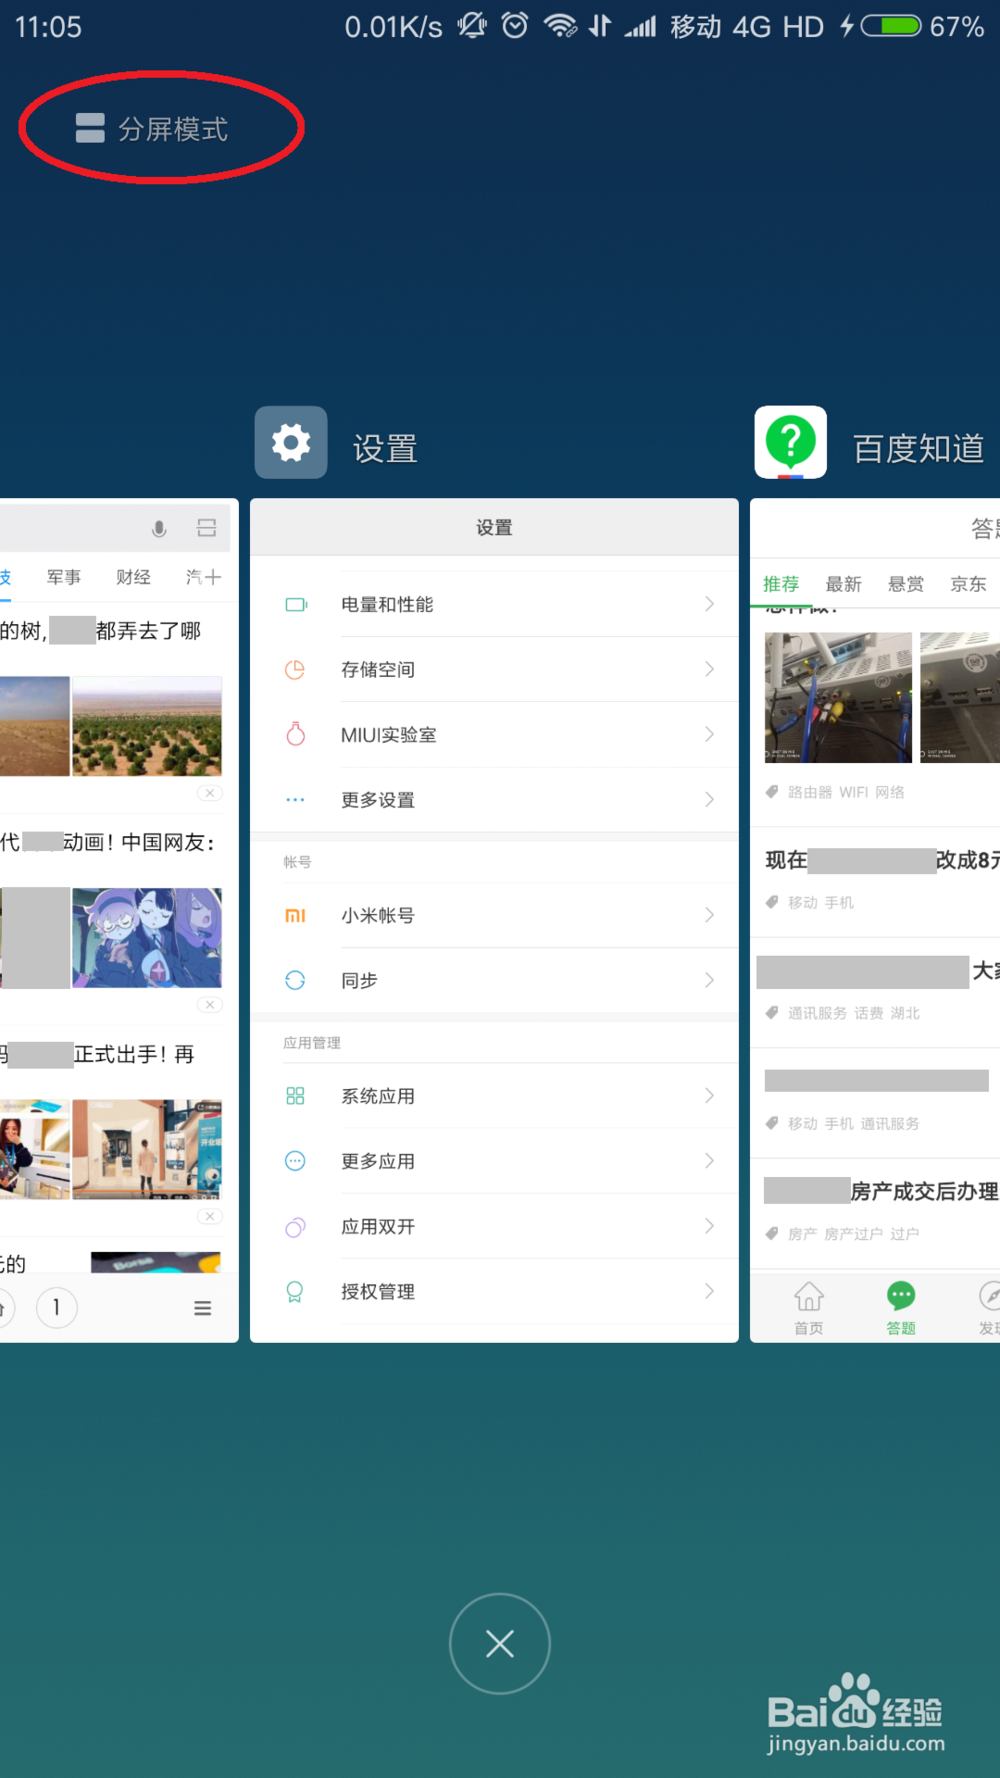Open the Baidu Zhidao app icon
The image size is (1000, 1778).
click(x=790, y=442)
